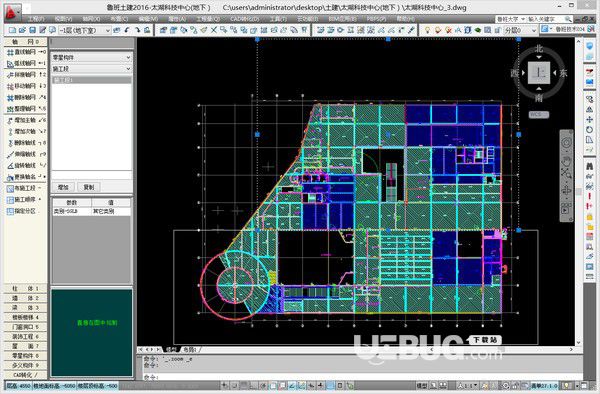The width and height of the screenshot is (600, 394).
Task: Click the delete X icon in the toolbar
Action: 214,30
